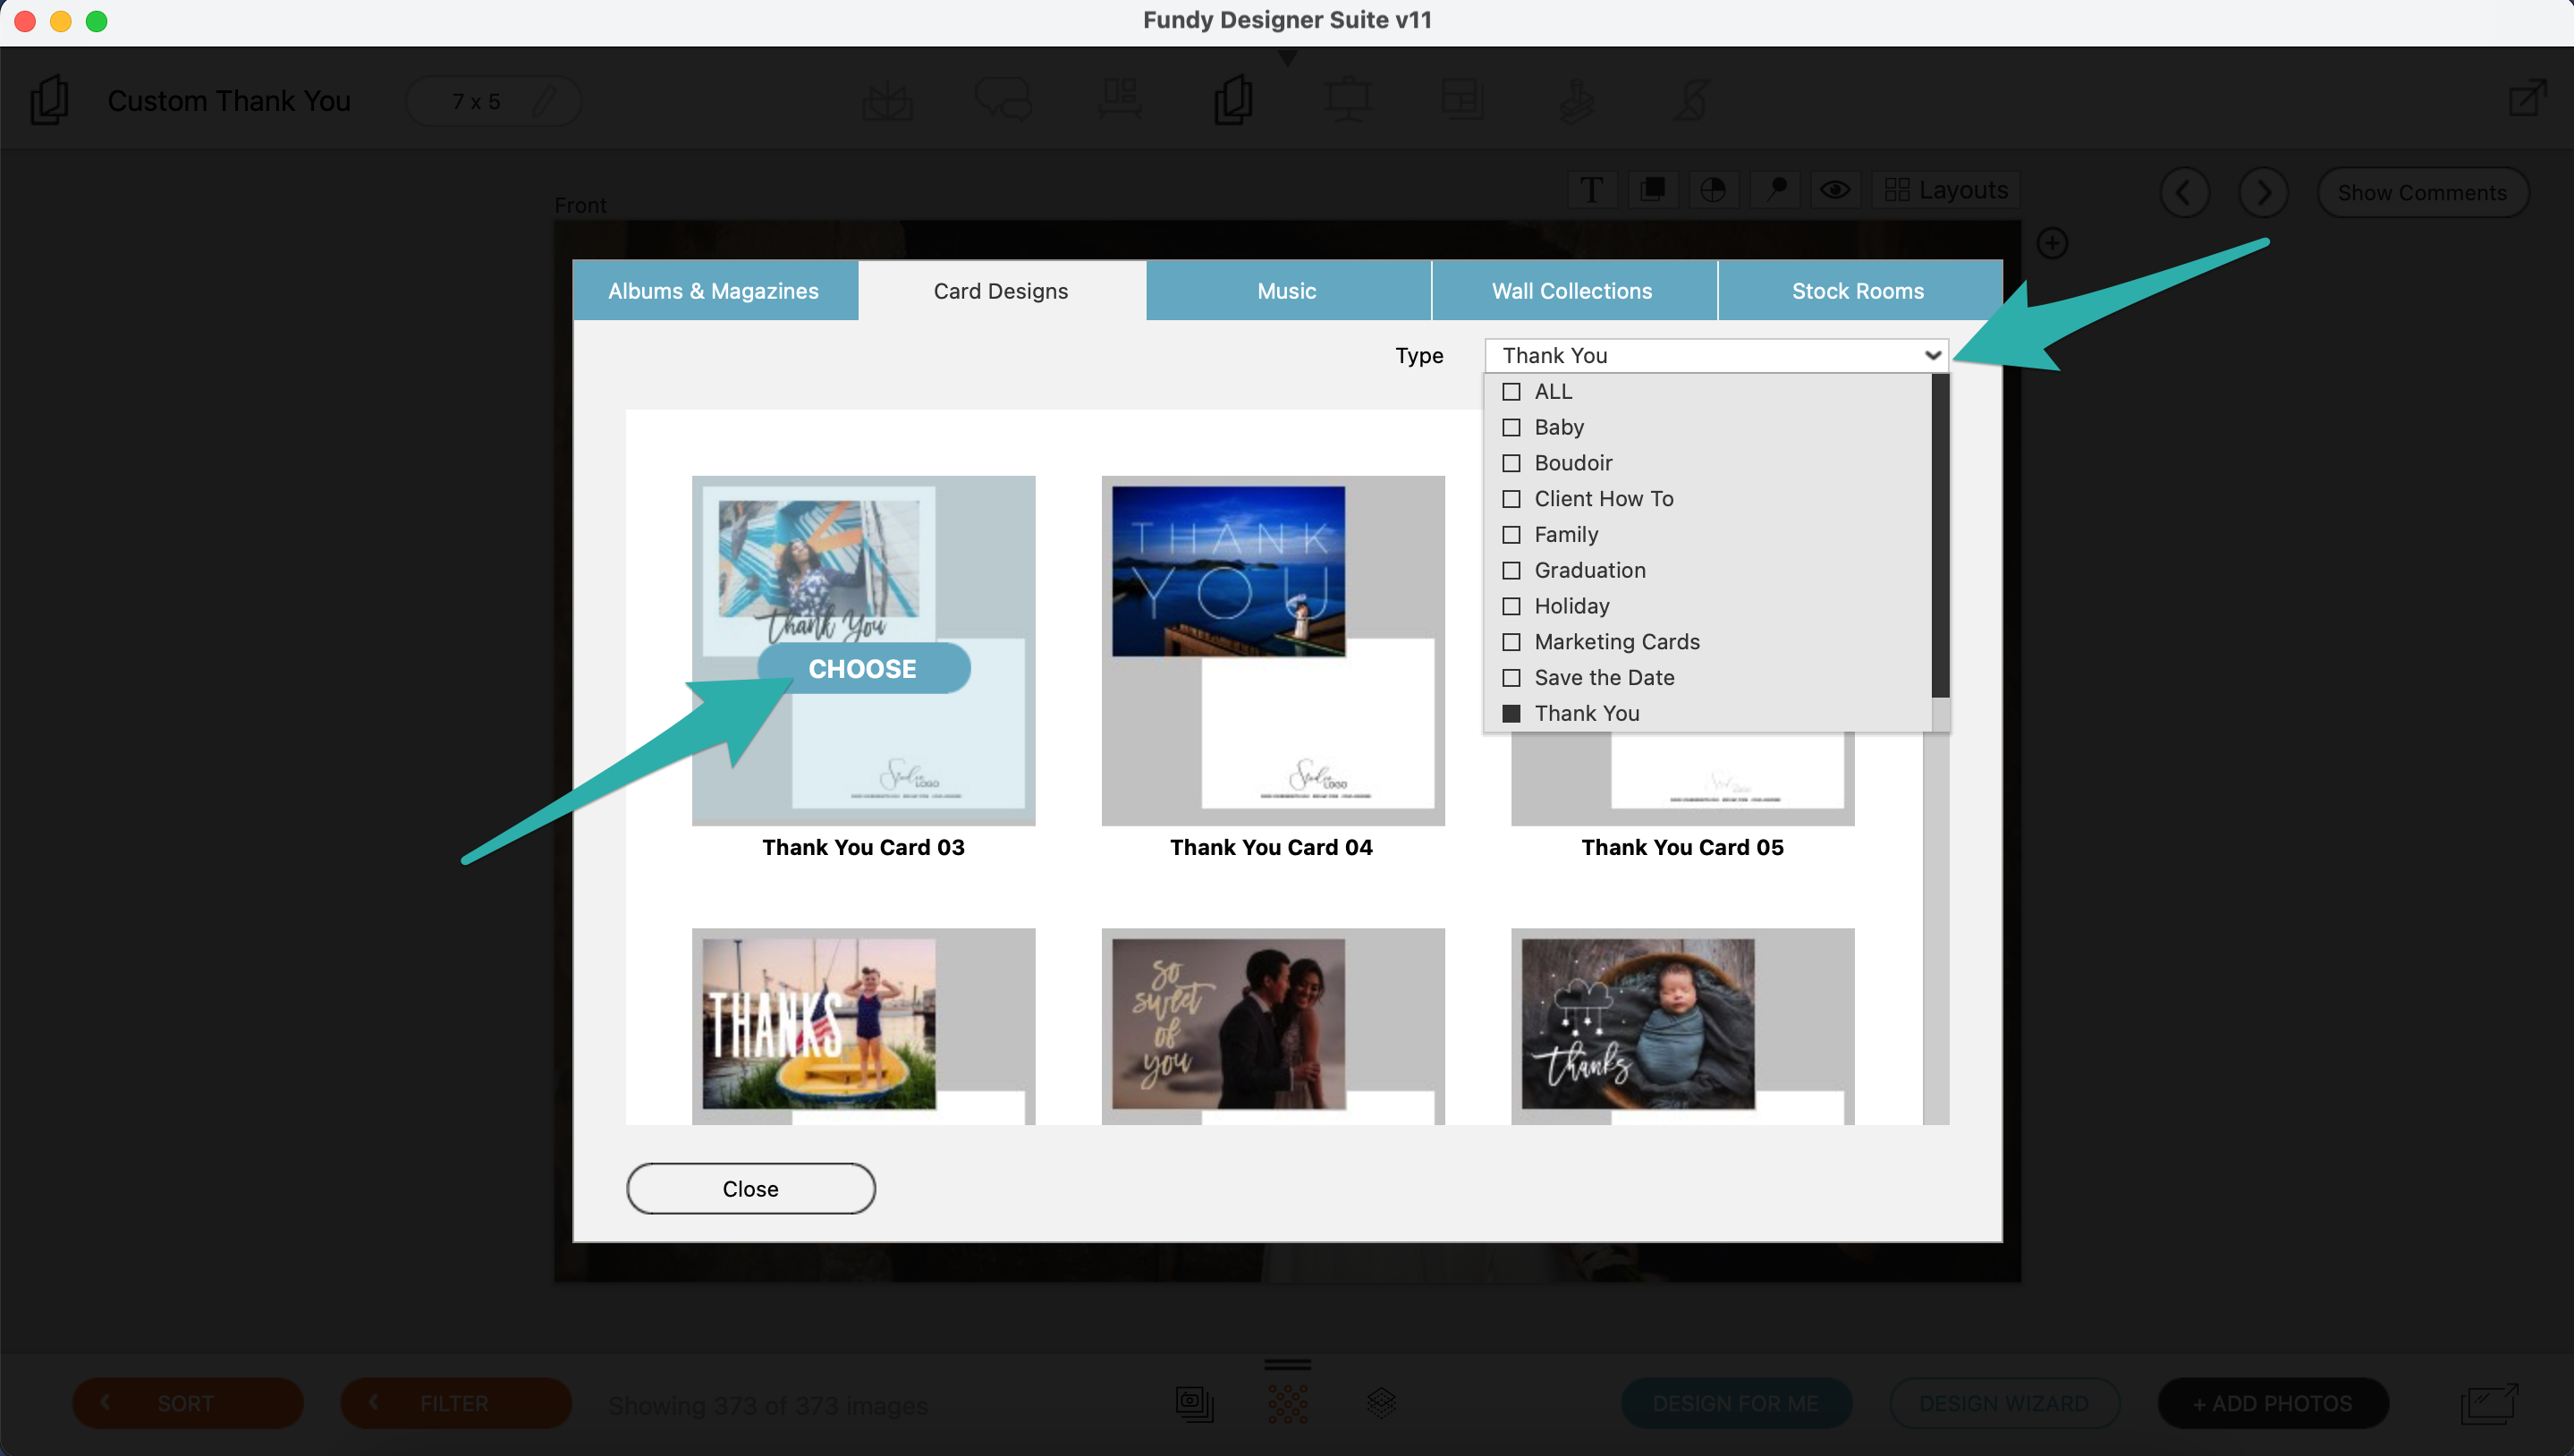Click the pin icon in toolbar
The width and height of the screenshot is (2574, 1456).
pos(1775,190)
